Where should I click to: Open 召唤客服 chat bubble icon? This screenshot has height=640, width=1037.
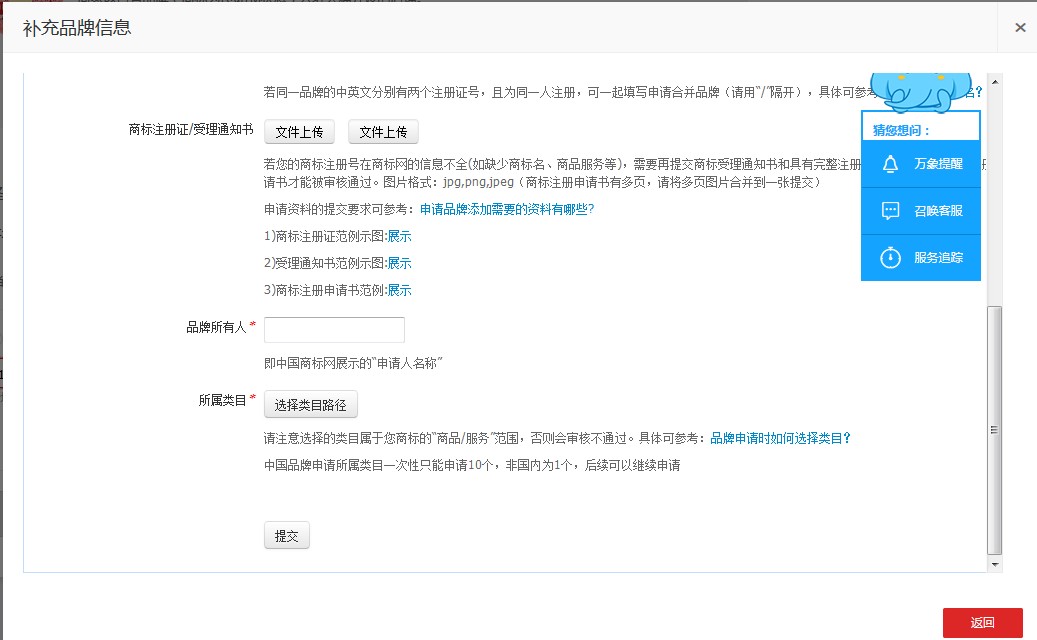(x=890, y=211)
